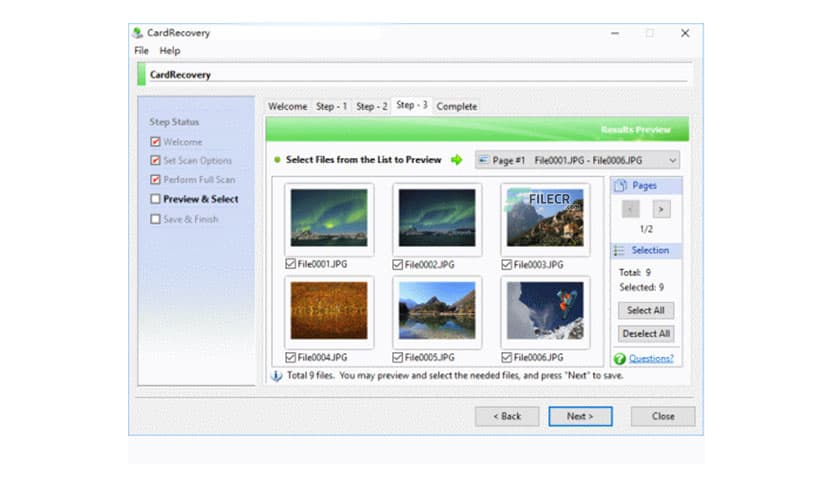Click the Save & Finish status checkbox
This screenshot has width=836, height=484.
tap(155, 219)
